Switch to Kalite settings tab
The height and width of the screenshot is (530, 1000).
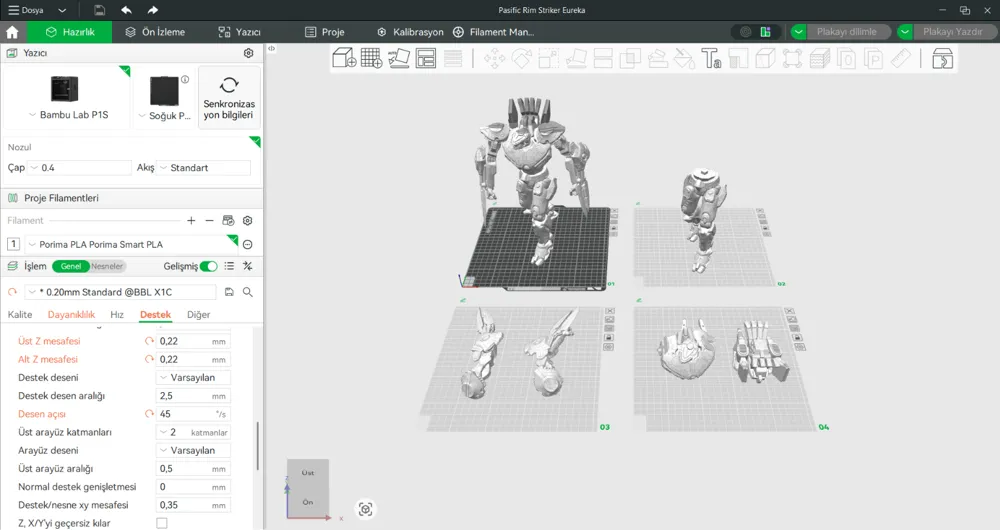click(x=20, y=314)
